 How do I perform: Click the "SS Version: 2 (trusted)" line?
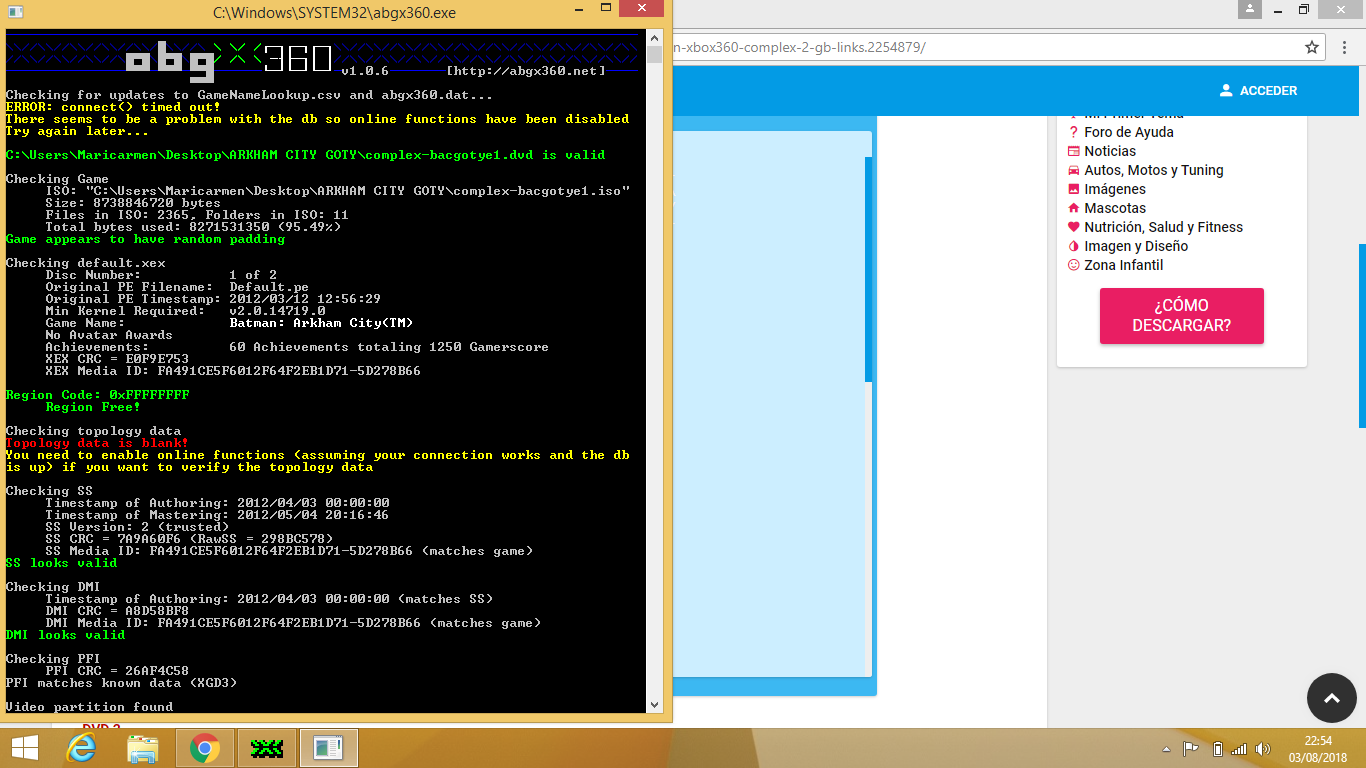tap(137, 527)
